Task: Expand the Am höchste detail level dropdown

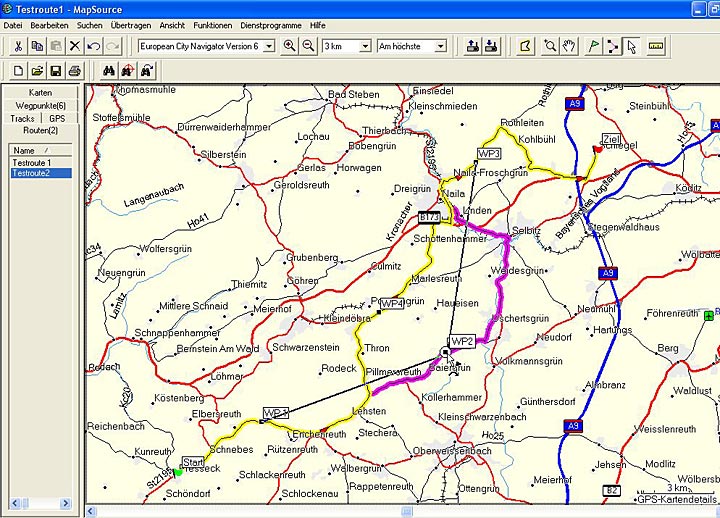Action: 439,46
